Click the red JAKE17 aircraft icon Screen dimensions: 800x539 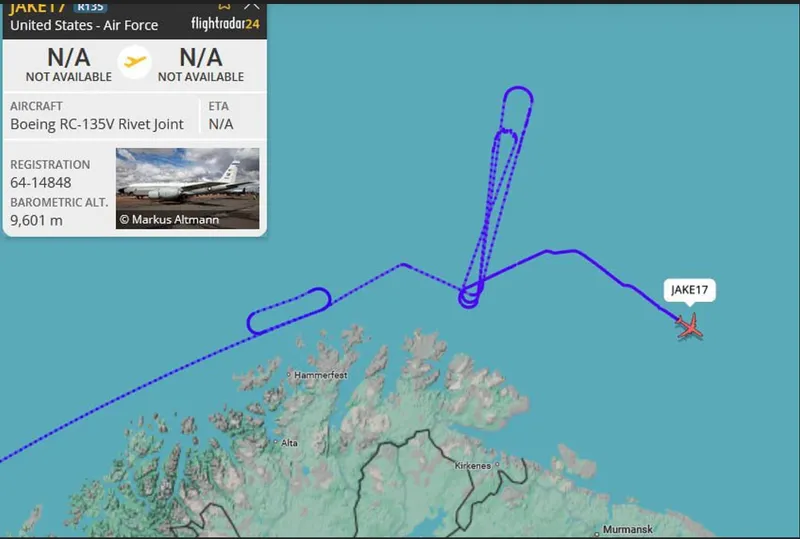tap(690, 326)
